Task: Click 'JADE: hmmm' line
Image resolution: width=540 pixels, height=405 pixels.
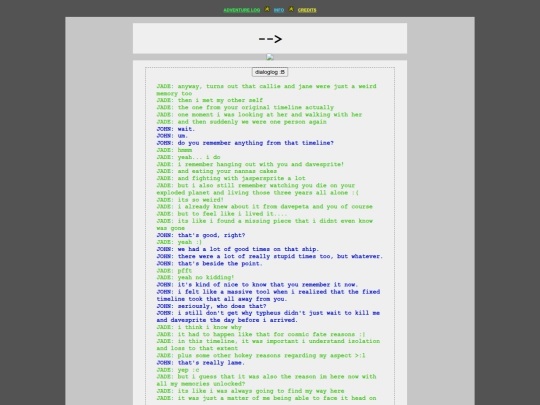Action: click(x=174, y=150)
